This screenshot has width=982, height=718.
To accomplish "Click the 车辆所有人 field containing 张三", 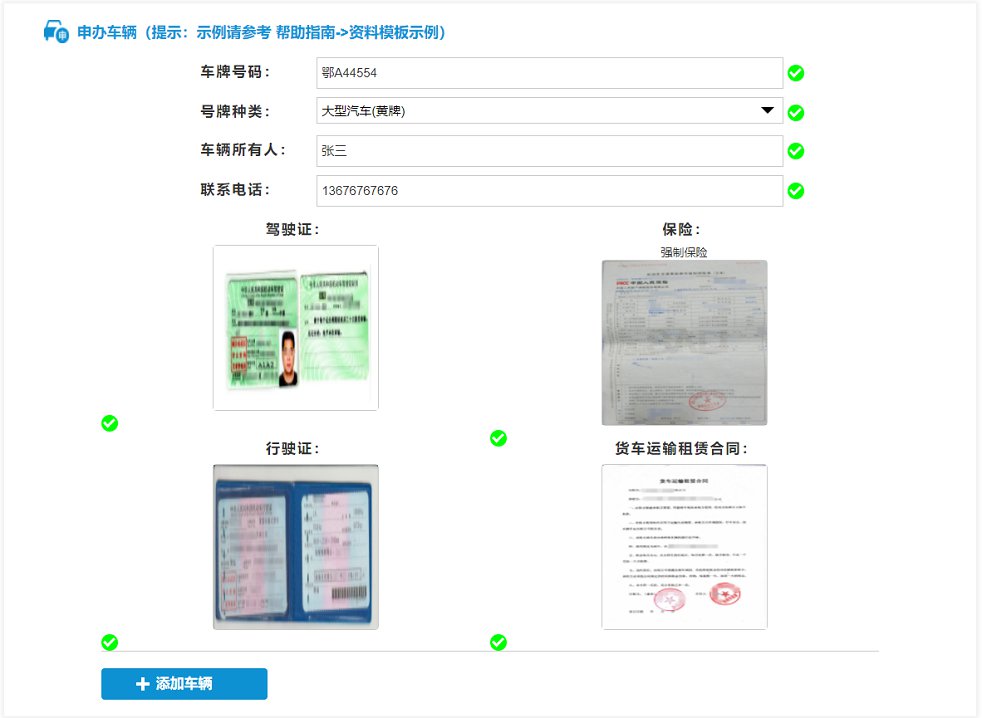I will 548,151.
